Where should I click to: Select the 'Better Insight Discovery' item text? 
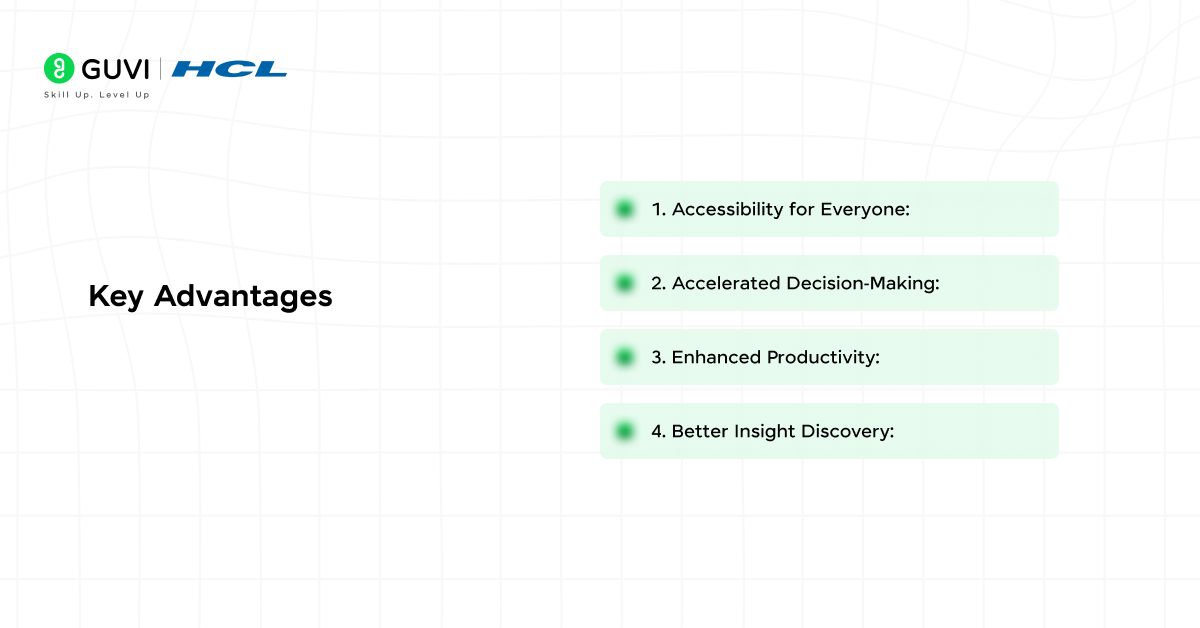coord(782,431)
